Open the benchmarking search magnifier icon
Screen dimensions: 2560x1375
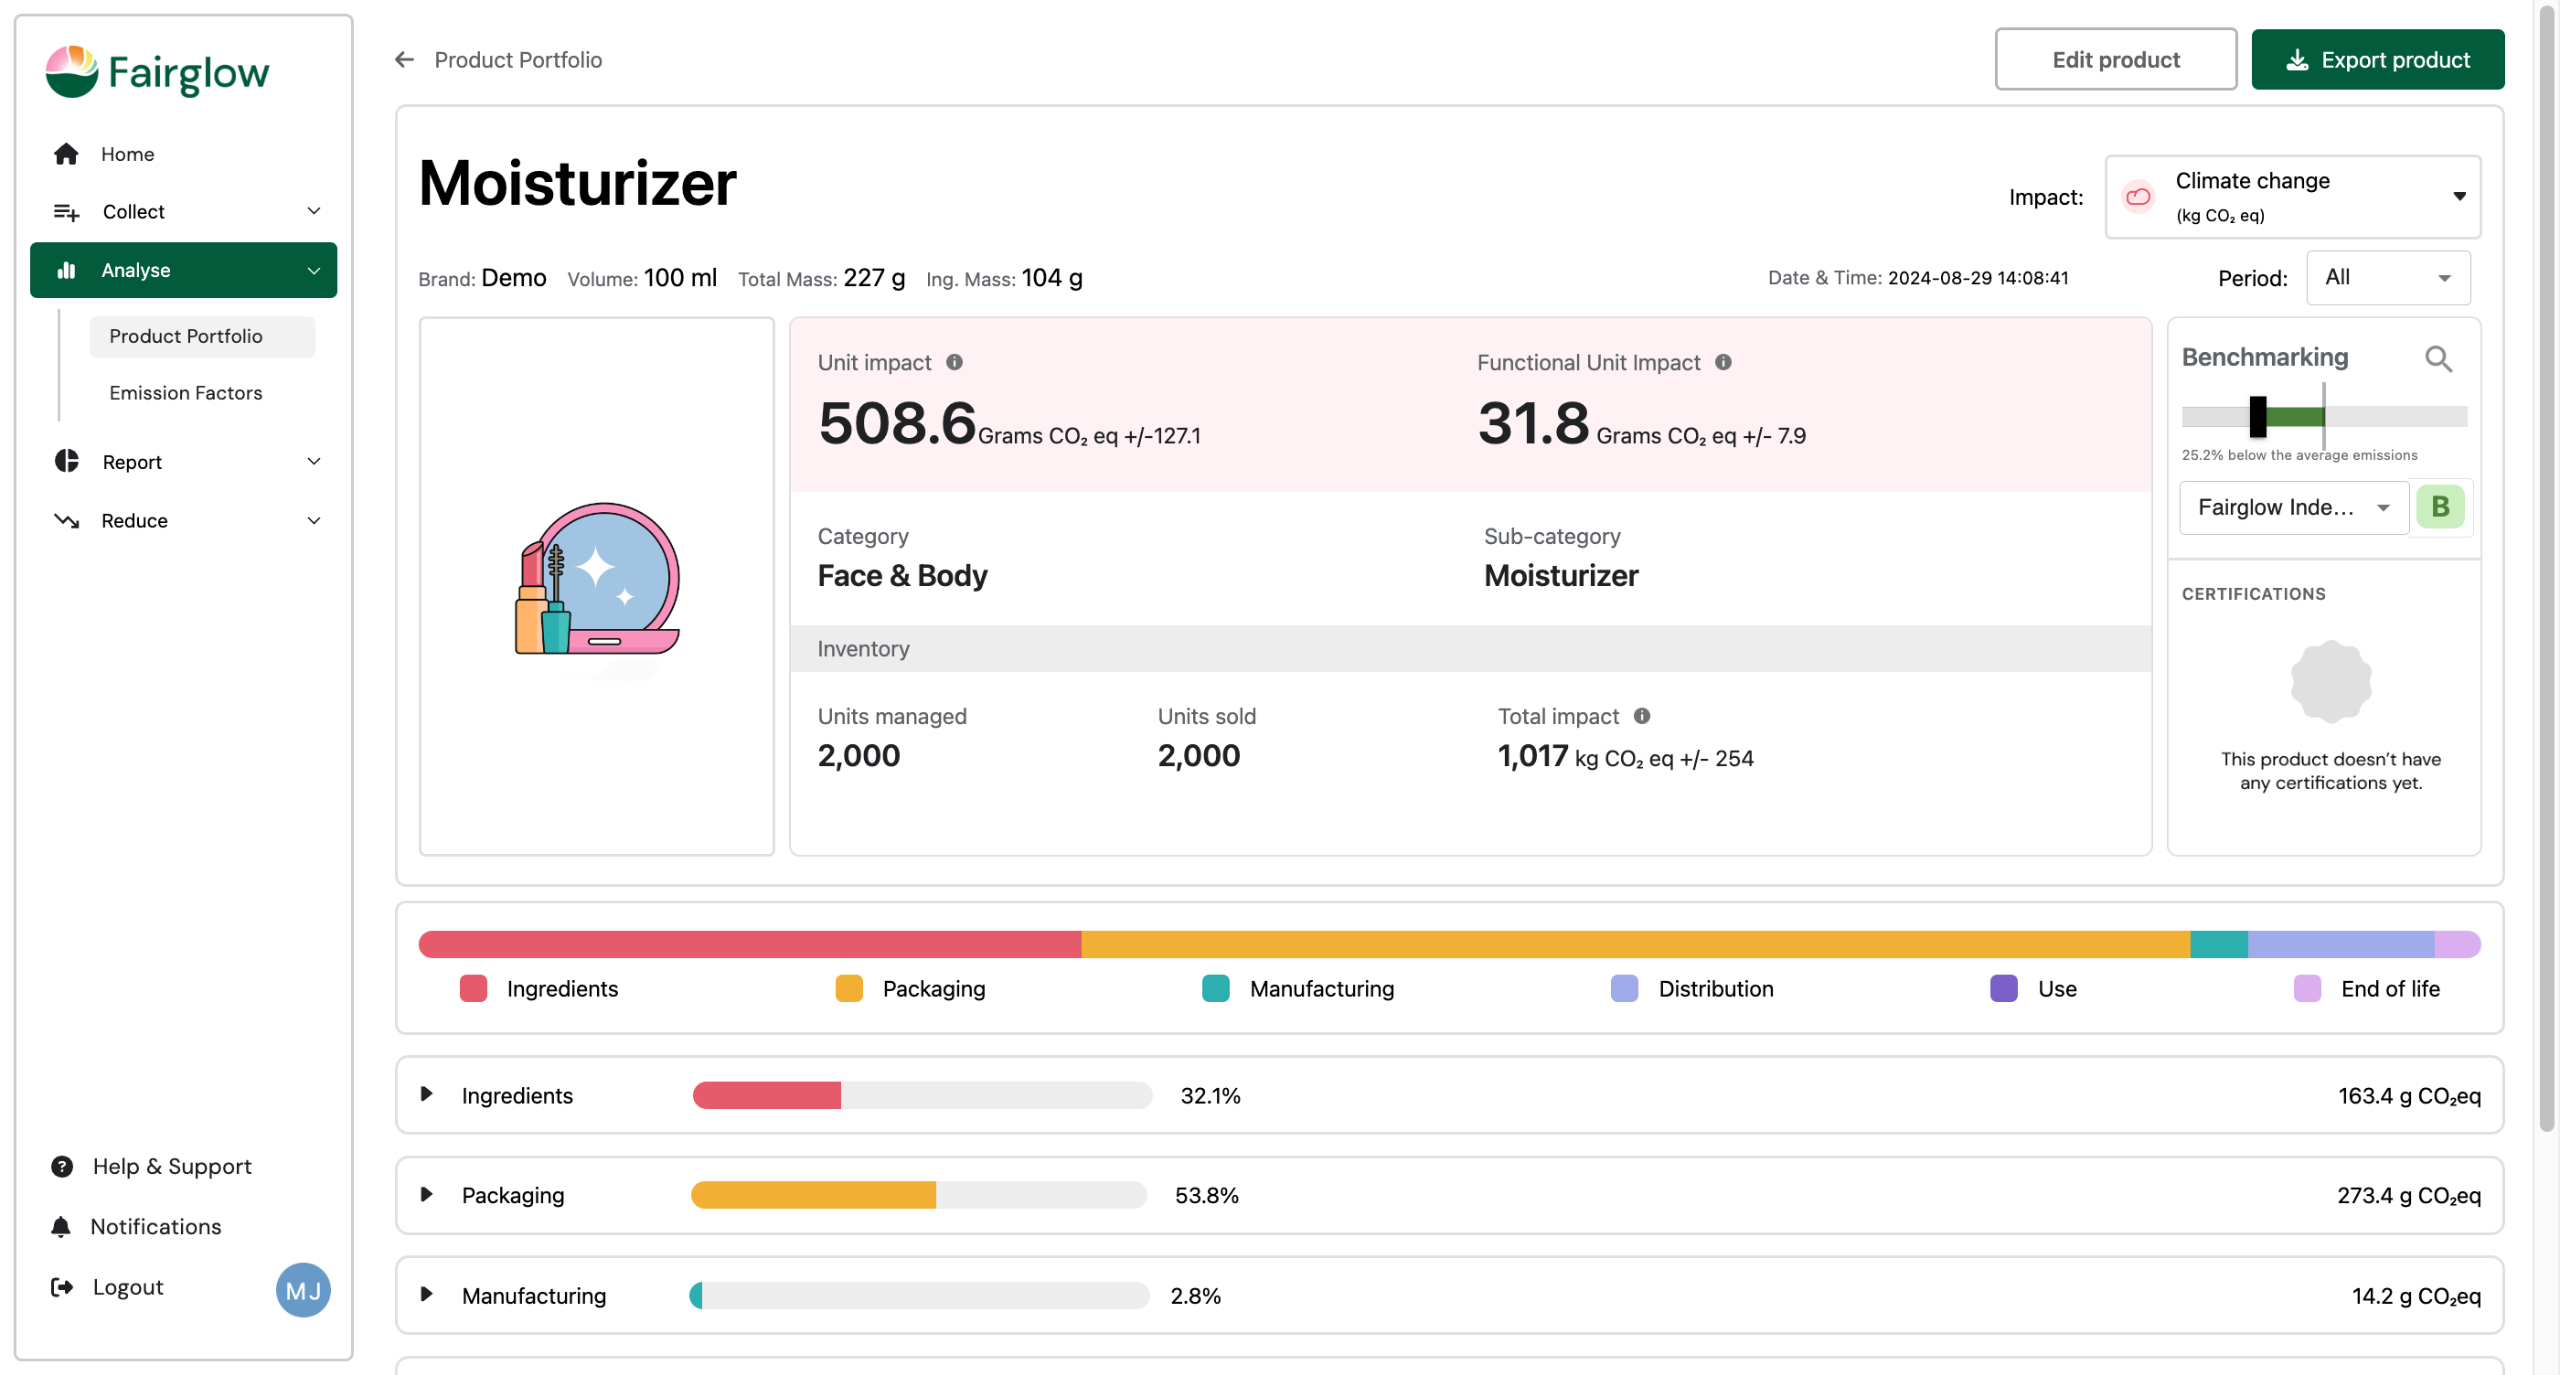pyautogui.click(x=2438, y=358)
